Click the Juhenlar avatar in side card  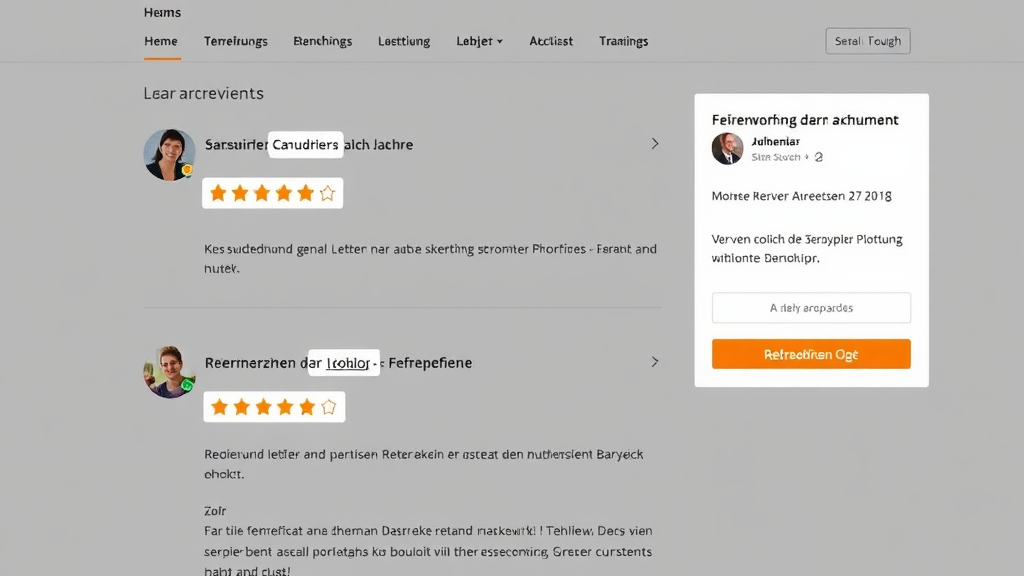(727, 148)
